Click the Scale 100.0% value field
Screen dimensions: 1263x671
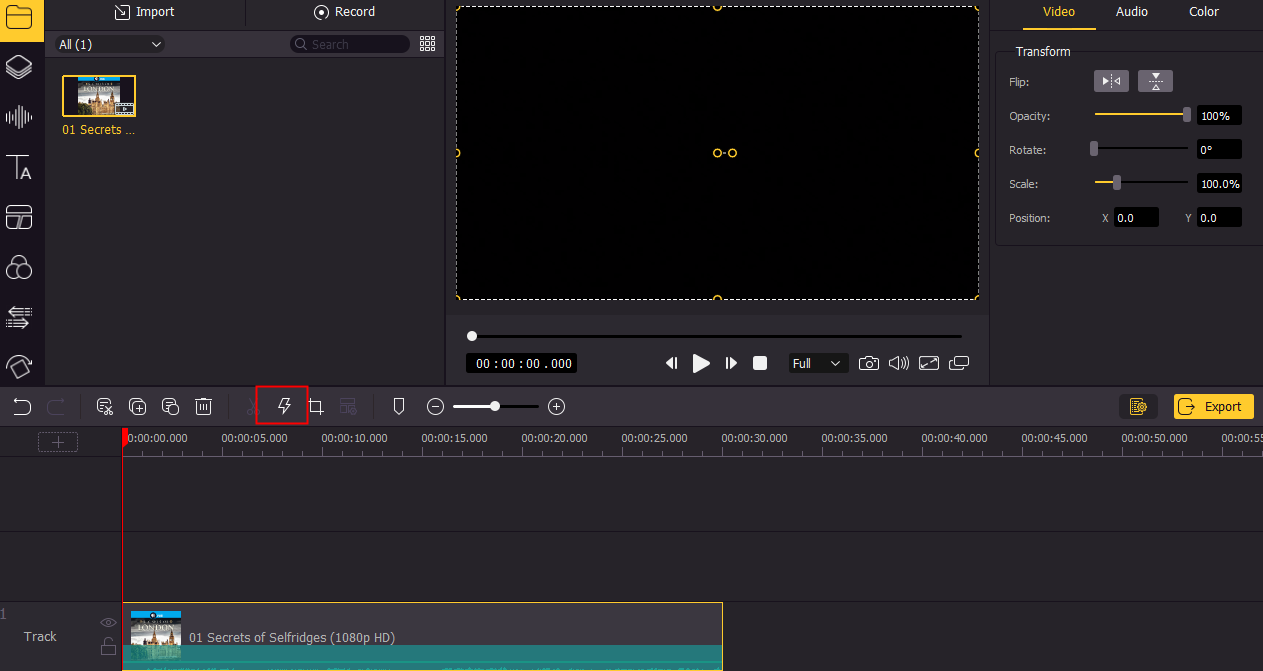click(x=1219, y=183)
